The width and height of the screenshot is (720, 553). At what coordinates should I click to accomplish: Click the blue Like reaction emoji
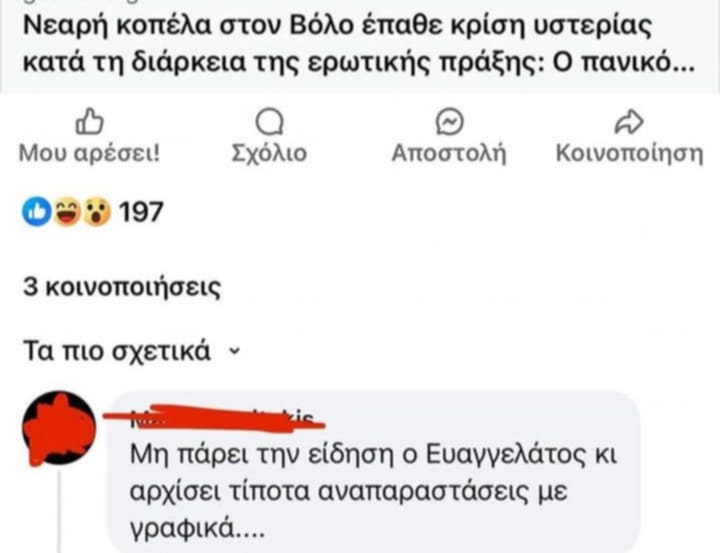coord(37,212)
